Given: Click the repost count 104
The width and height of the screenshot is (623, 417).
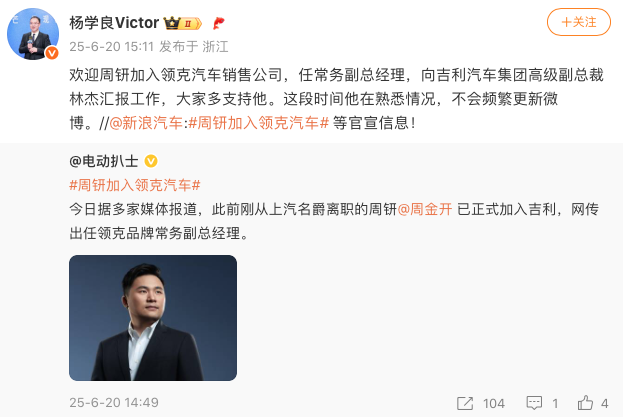Looking at the screenshot, I should [x=494, y=403].
